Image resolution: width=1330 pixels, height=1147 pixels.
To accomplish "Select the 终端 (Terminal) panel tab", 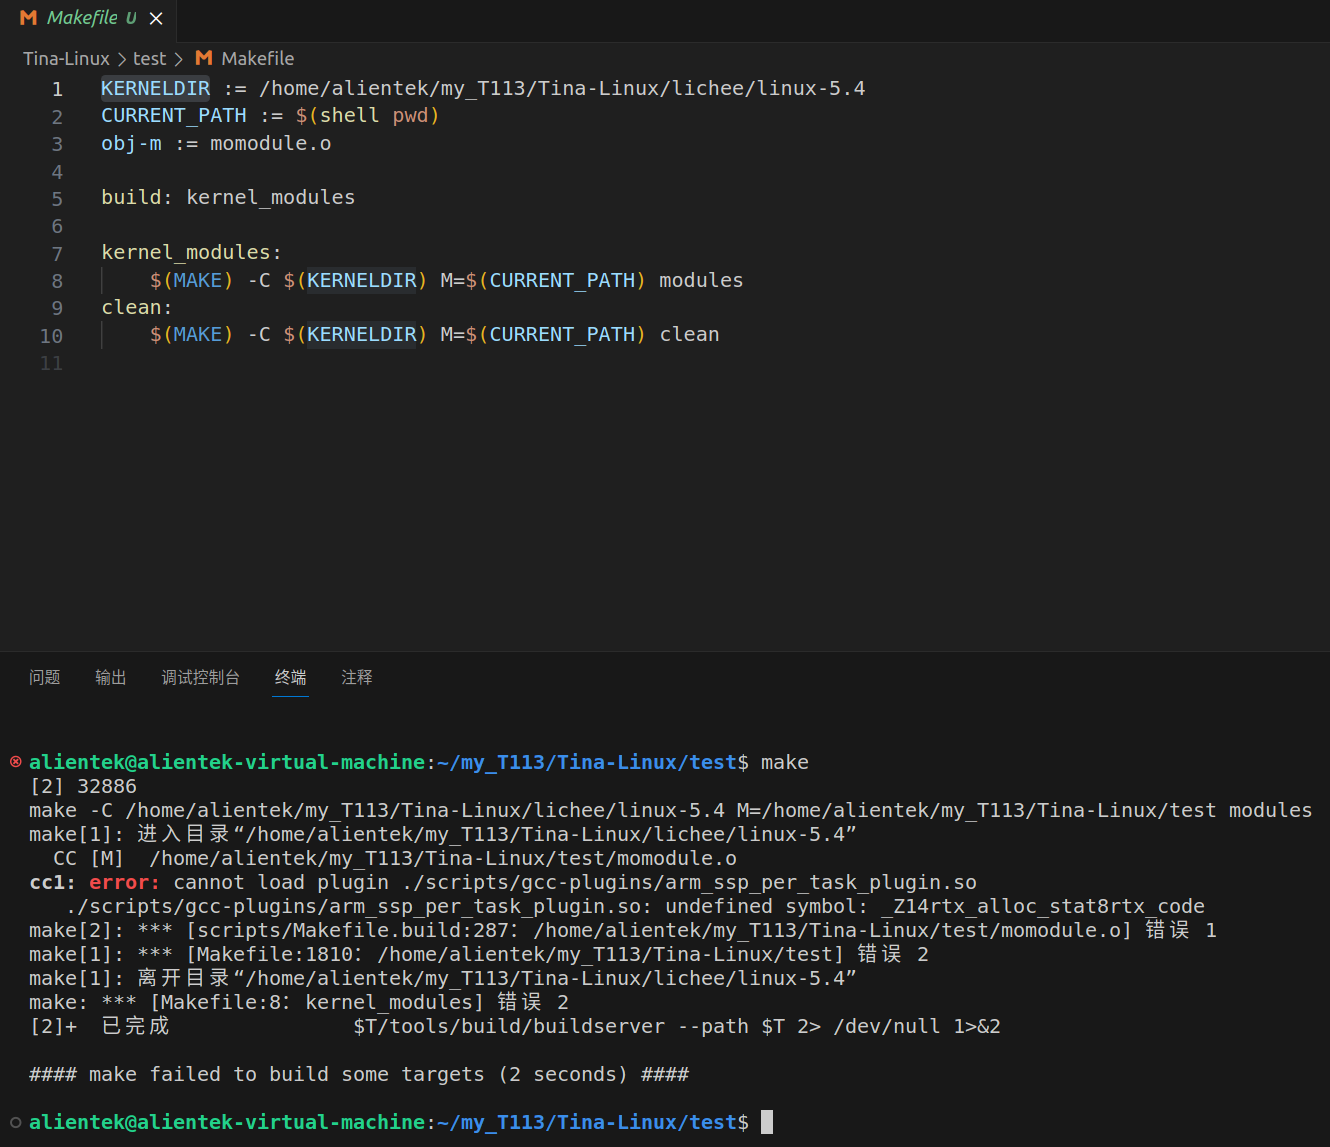I will 291,678.
